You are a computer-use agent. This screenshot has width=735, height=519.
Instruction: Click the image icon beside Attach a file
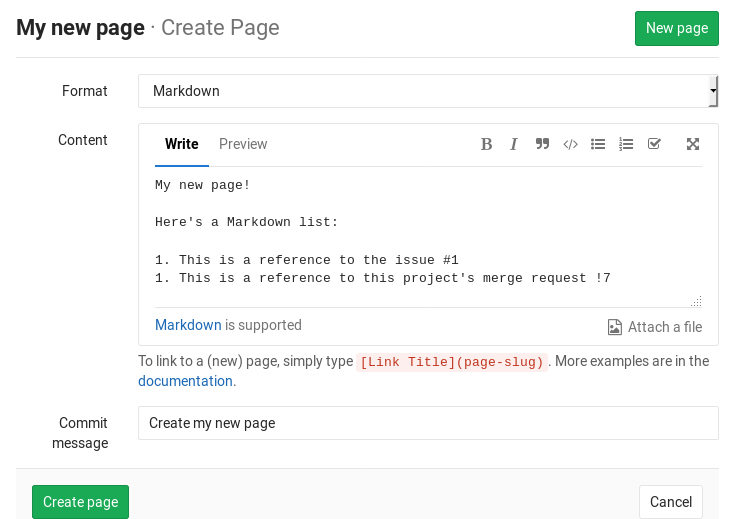pyautogui.click(x=615, y=327)
